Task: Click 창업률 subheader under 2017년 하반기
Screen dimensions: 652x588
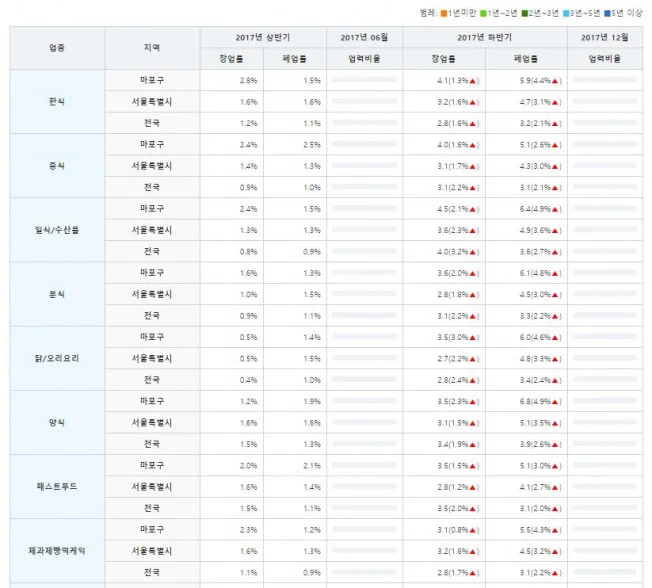Action: [x=444, y=59]
